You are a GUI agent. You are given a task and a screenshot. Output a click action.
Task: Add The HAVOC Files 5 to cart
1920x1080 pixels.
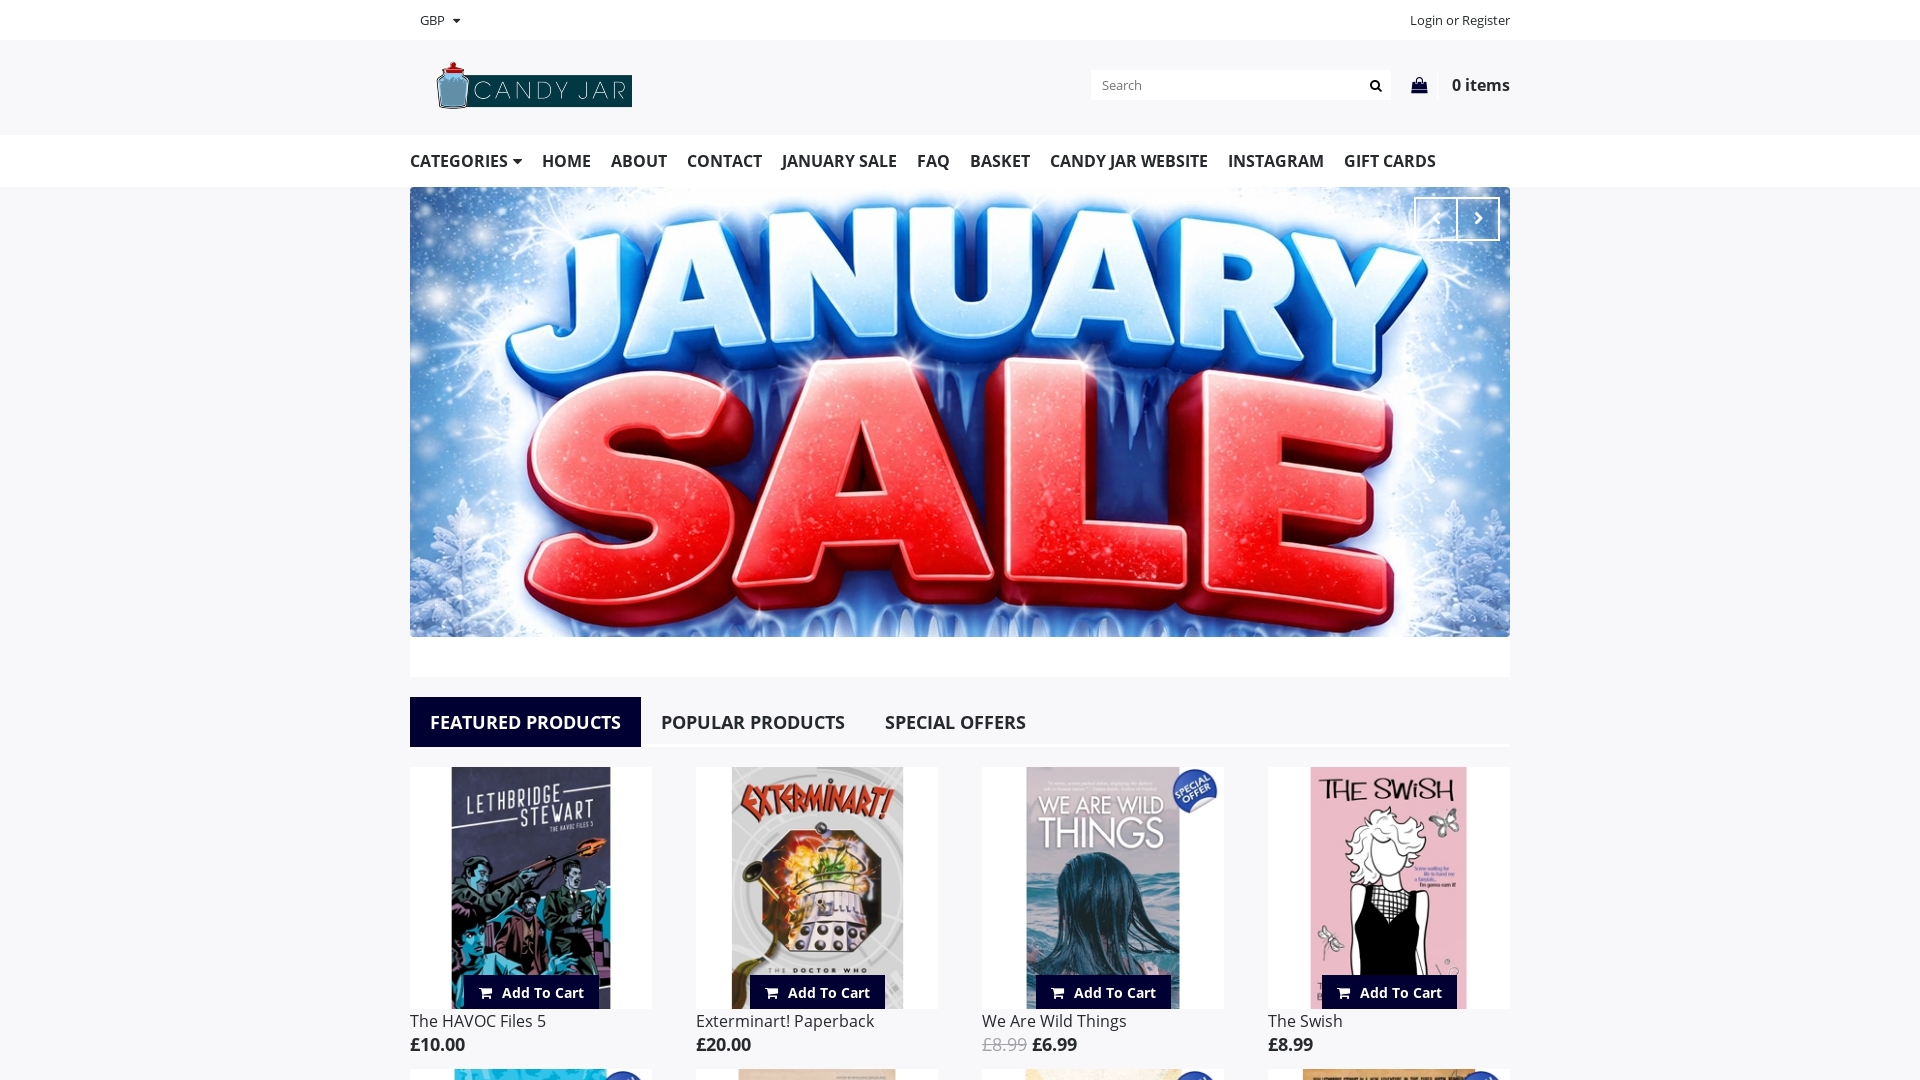click(x=531, y=992)
